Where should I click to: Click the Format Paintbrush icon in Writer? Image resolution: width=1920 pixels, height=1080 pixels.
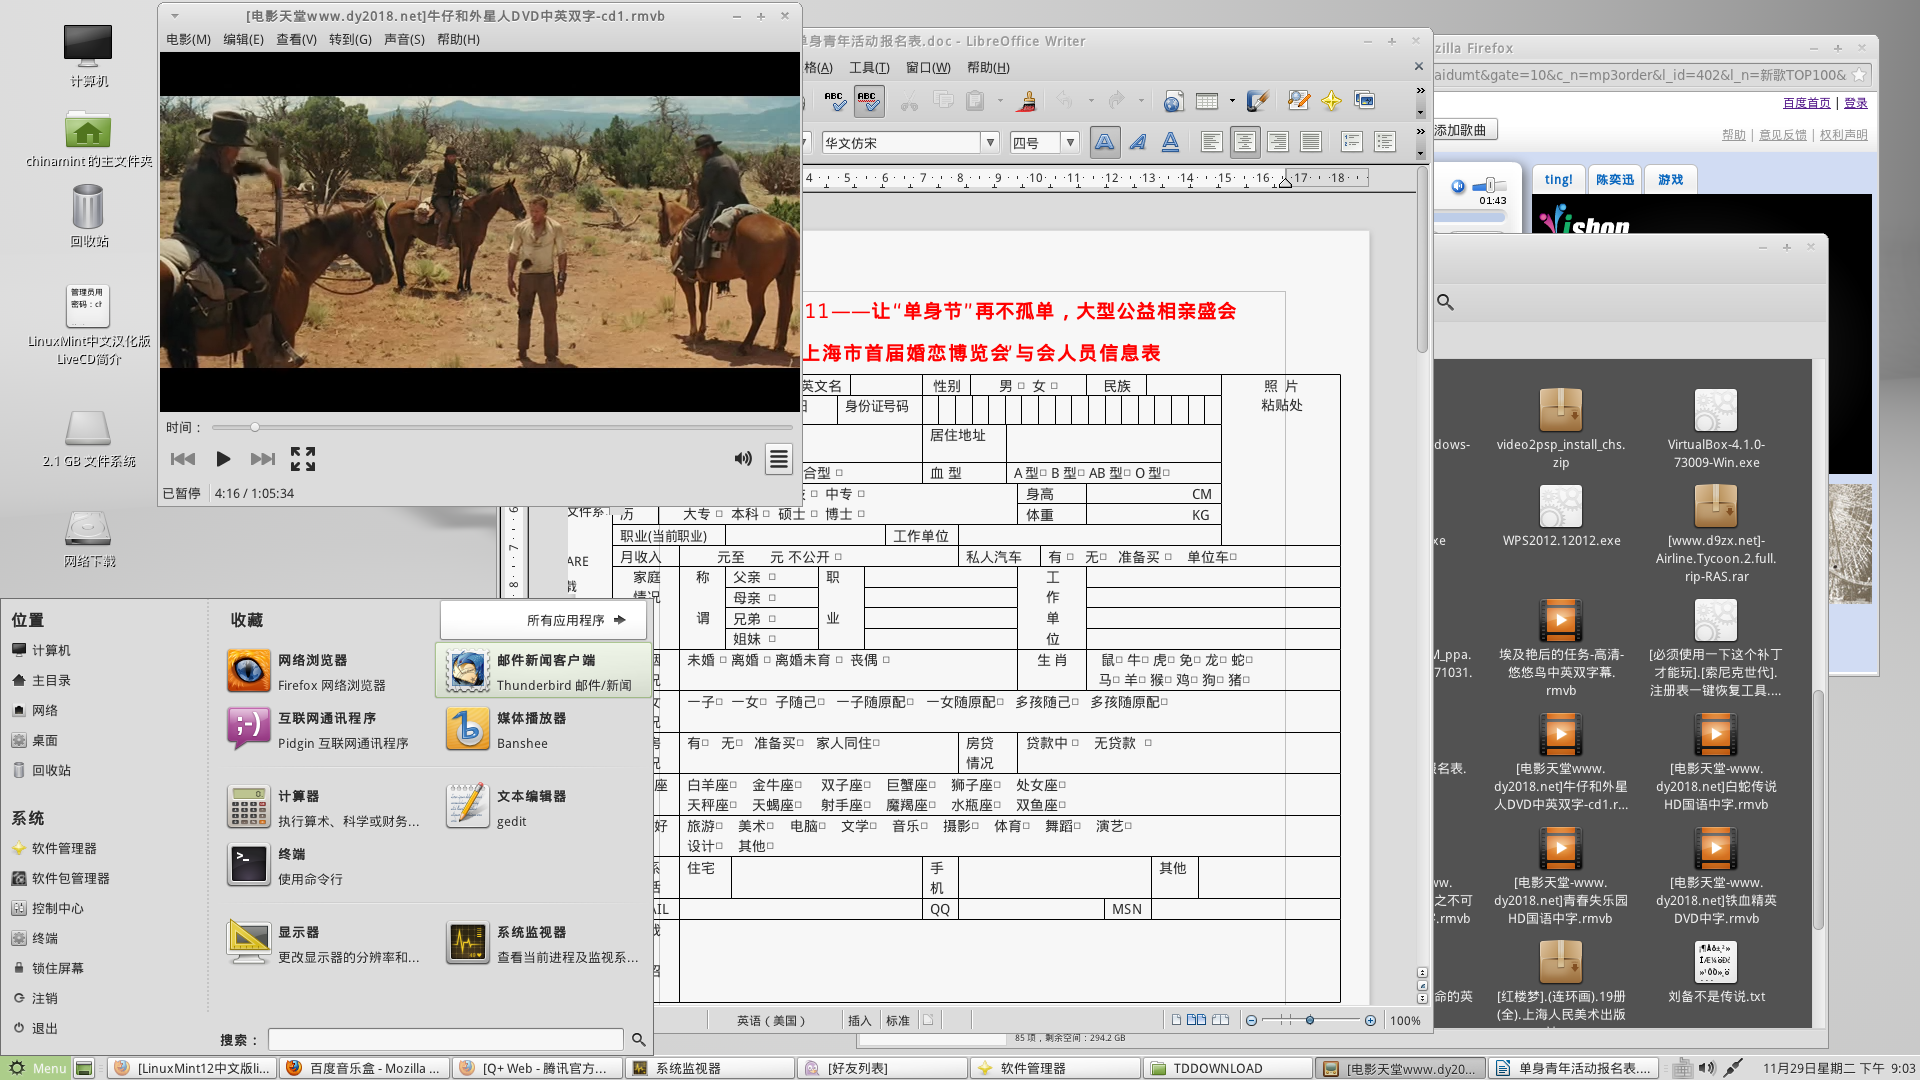1026,100
